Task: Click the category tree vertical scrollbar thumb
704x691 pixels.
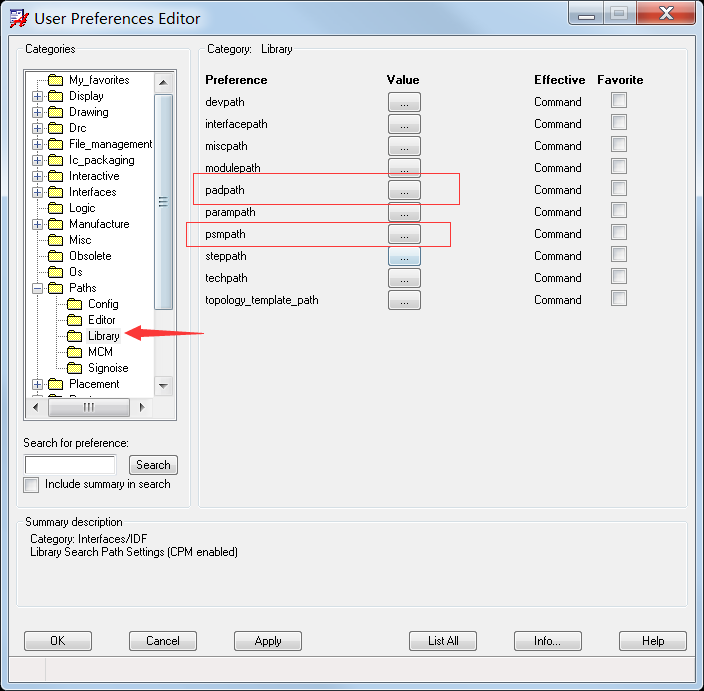Action: pos(163,202)
